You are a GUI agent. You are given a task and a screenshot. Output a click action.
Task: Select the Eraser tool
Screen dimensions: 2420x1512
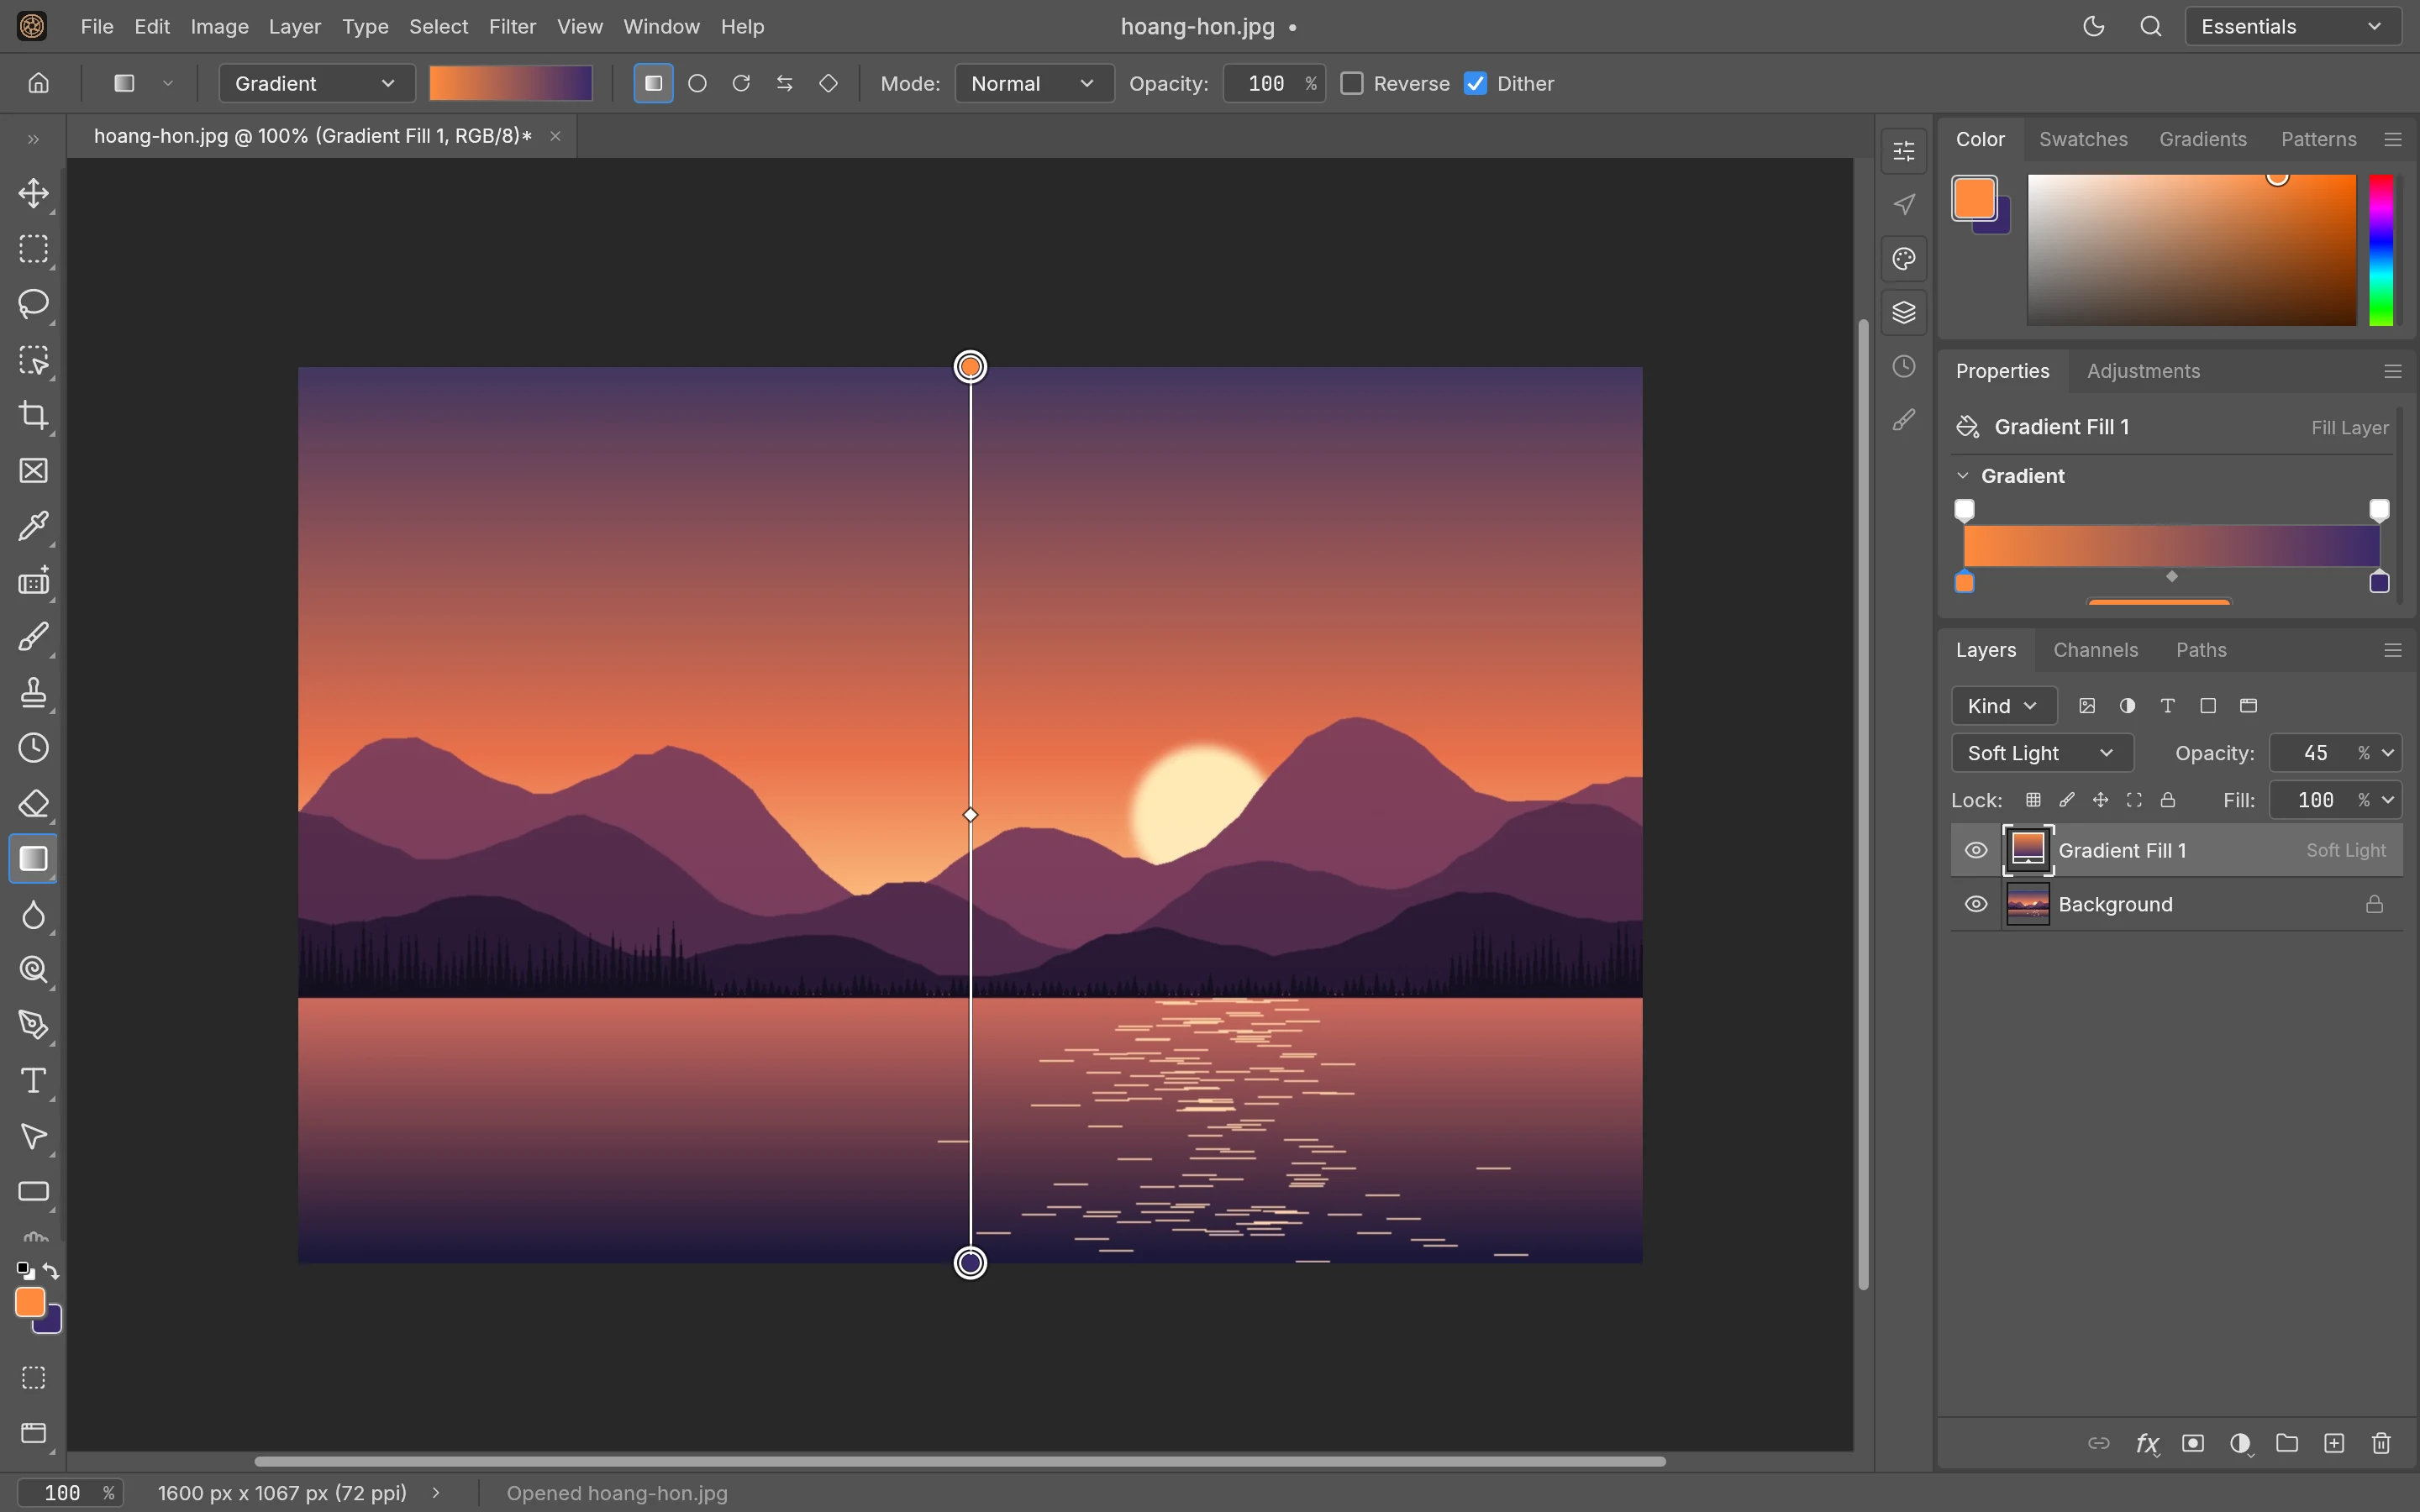coord(33,804)
